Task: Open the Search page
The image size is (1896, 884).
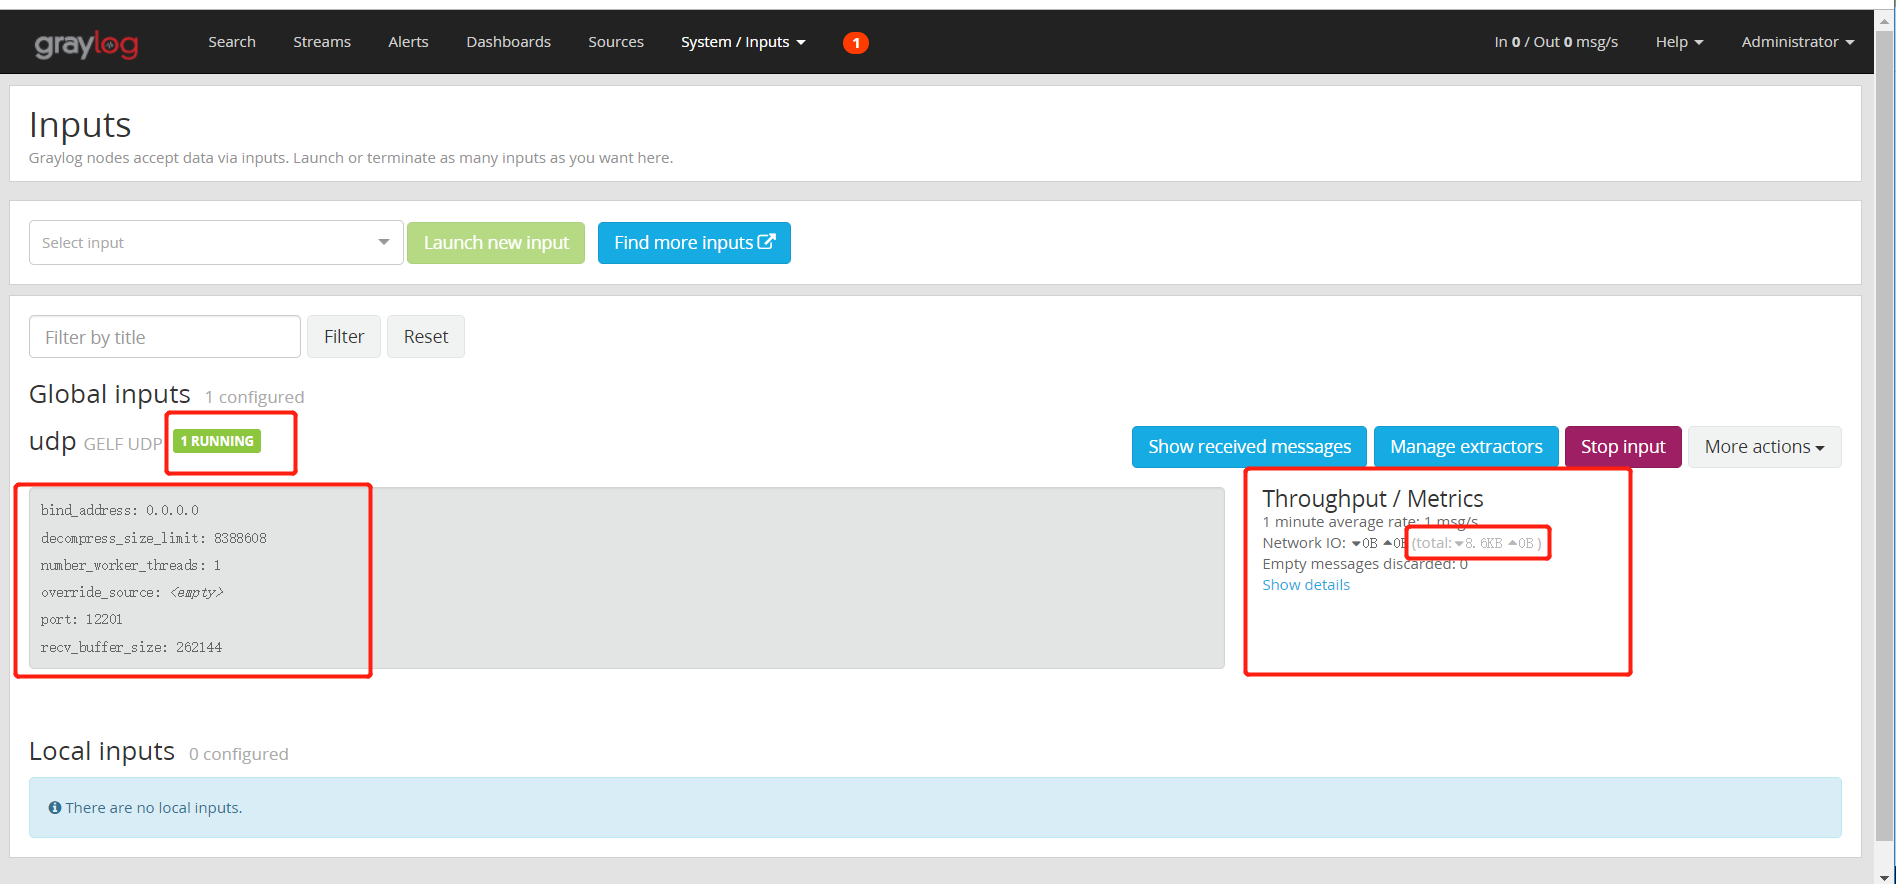Action: pyautogui.click(x=232, y=42)
